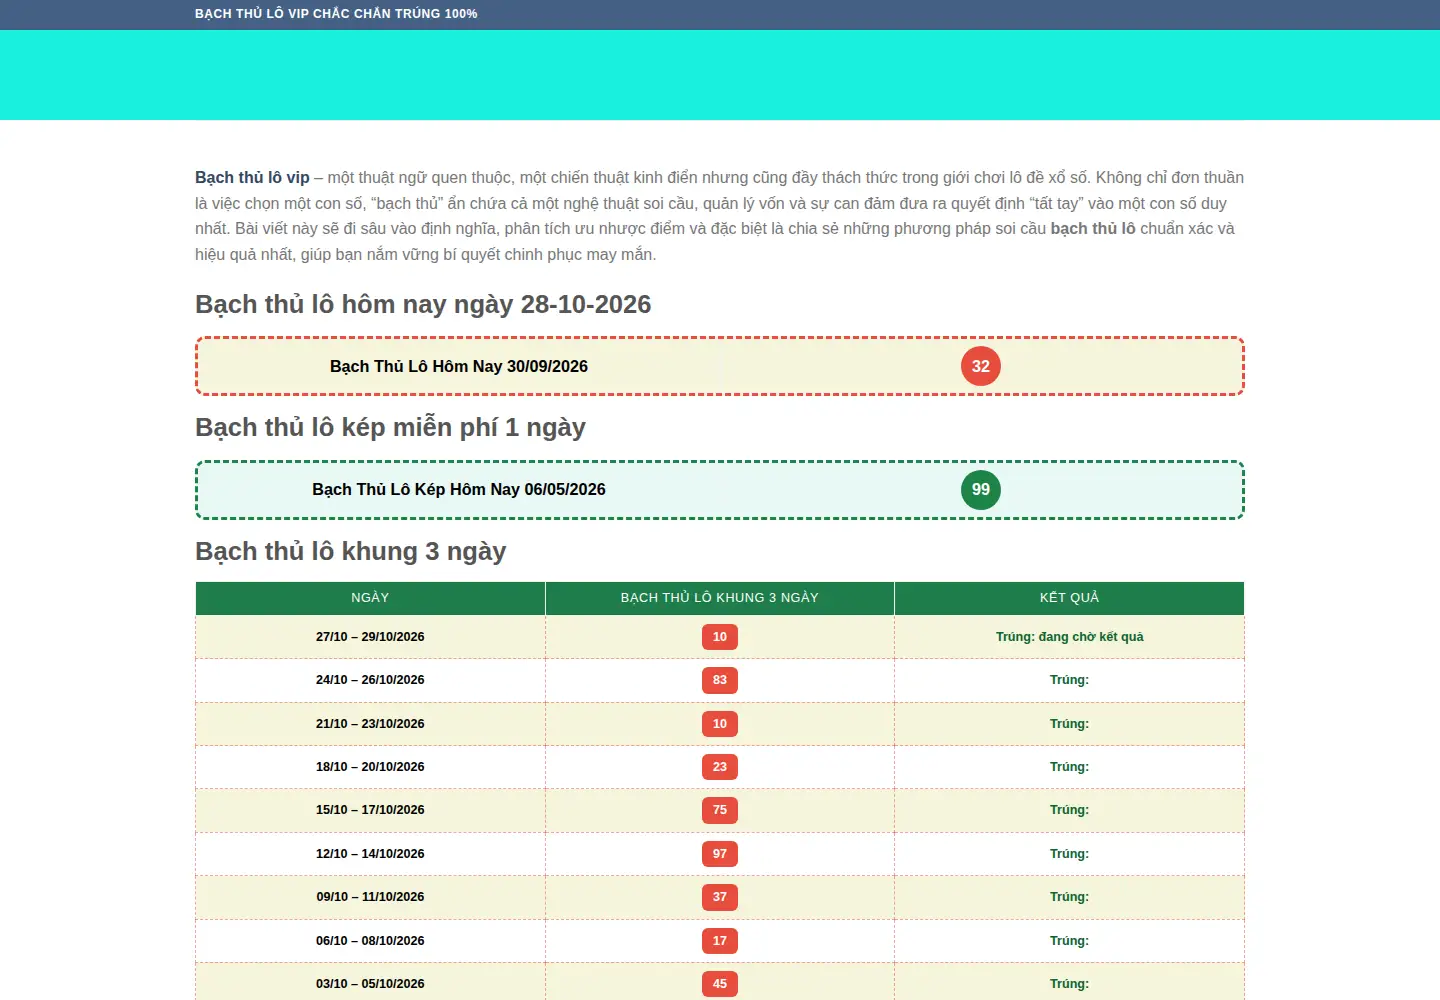
Task: Click "Trúng:" result in the 12/10 – 14/10 row
Action: 1070,854
